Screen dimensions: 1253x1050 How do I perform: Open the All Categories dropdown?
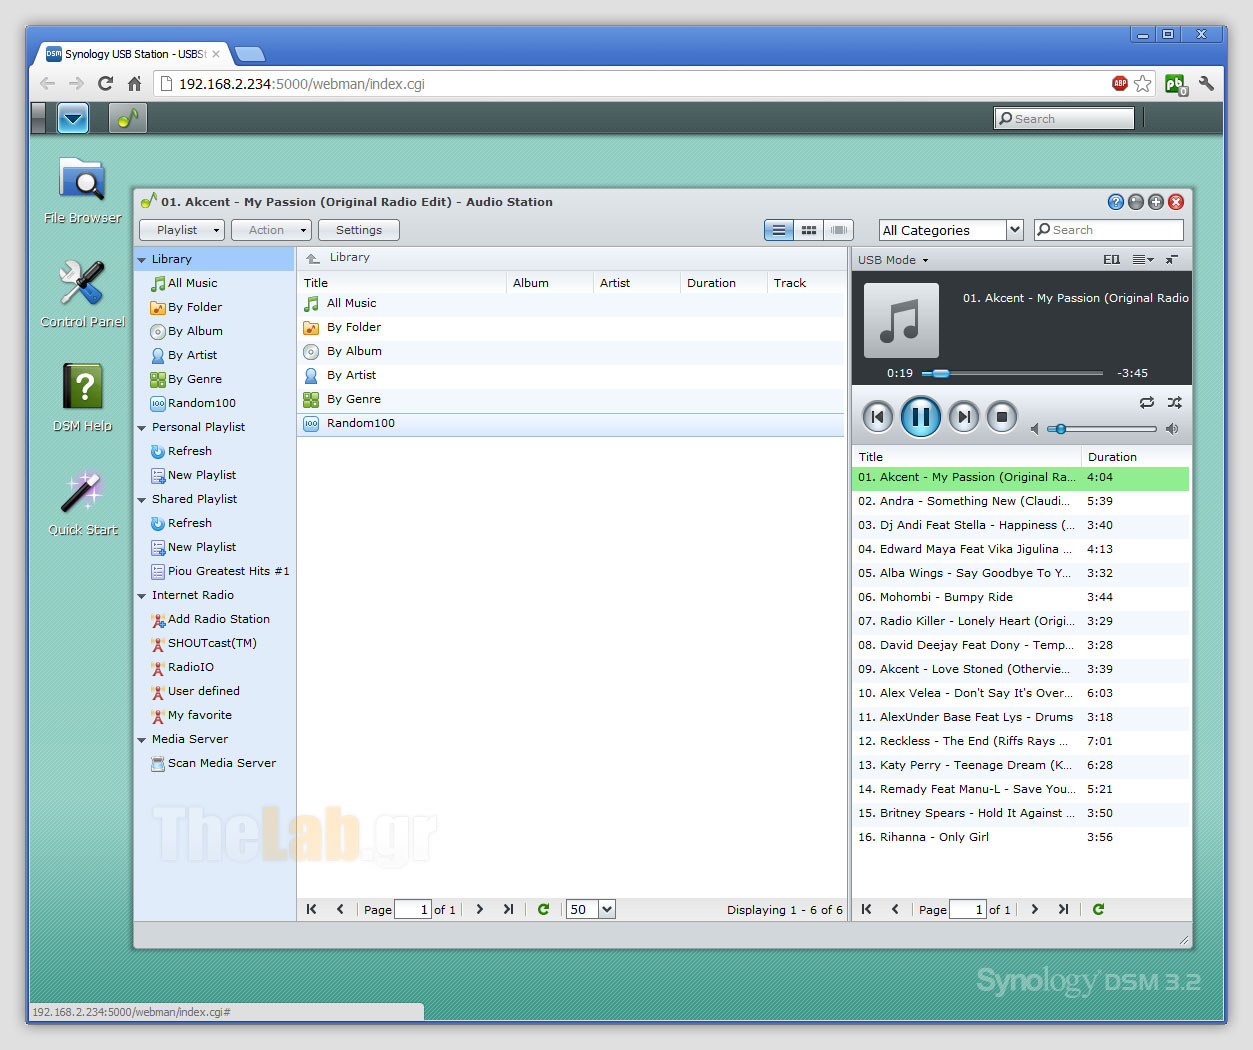(x=951, y=230)
